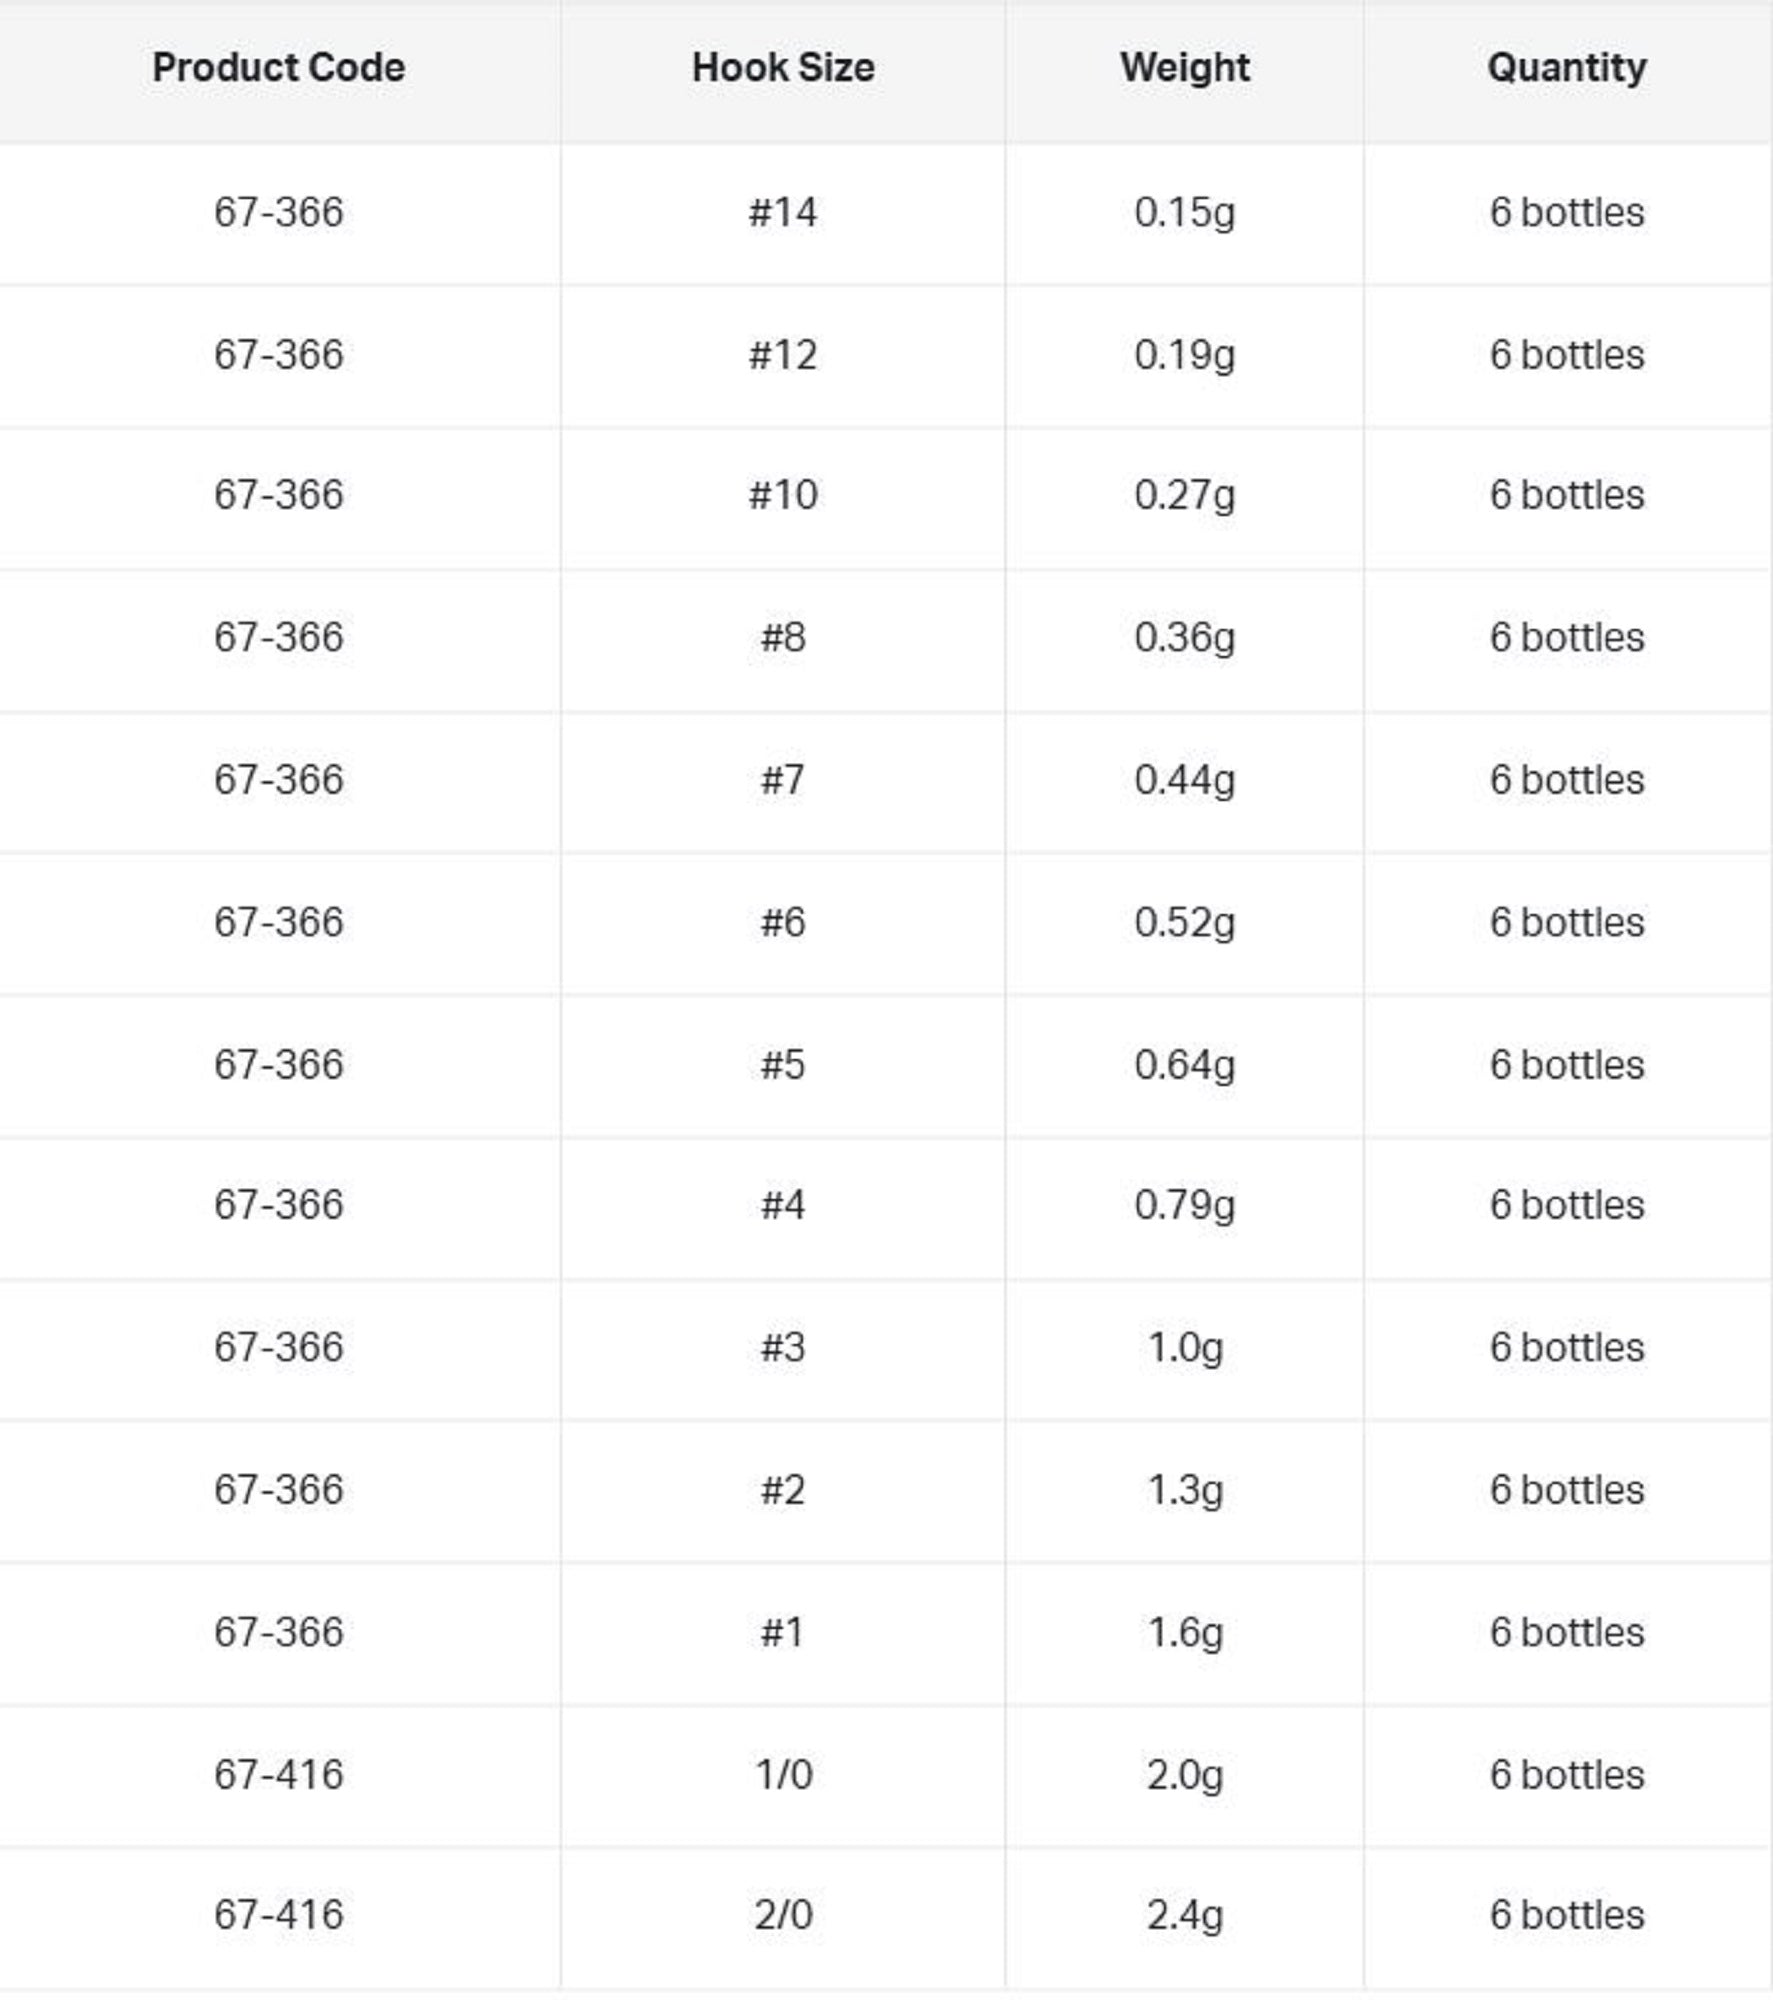Click the Hook Size column header
This screenshot has height=2000, width=1773.
(783, 68)
